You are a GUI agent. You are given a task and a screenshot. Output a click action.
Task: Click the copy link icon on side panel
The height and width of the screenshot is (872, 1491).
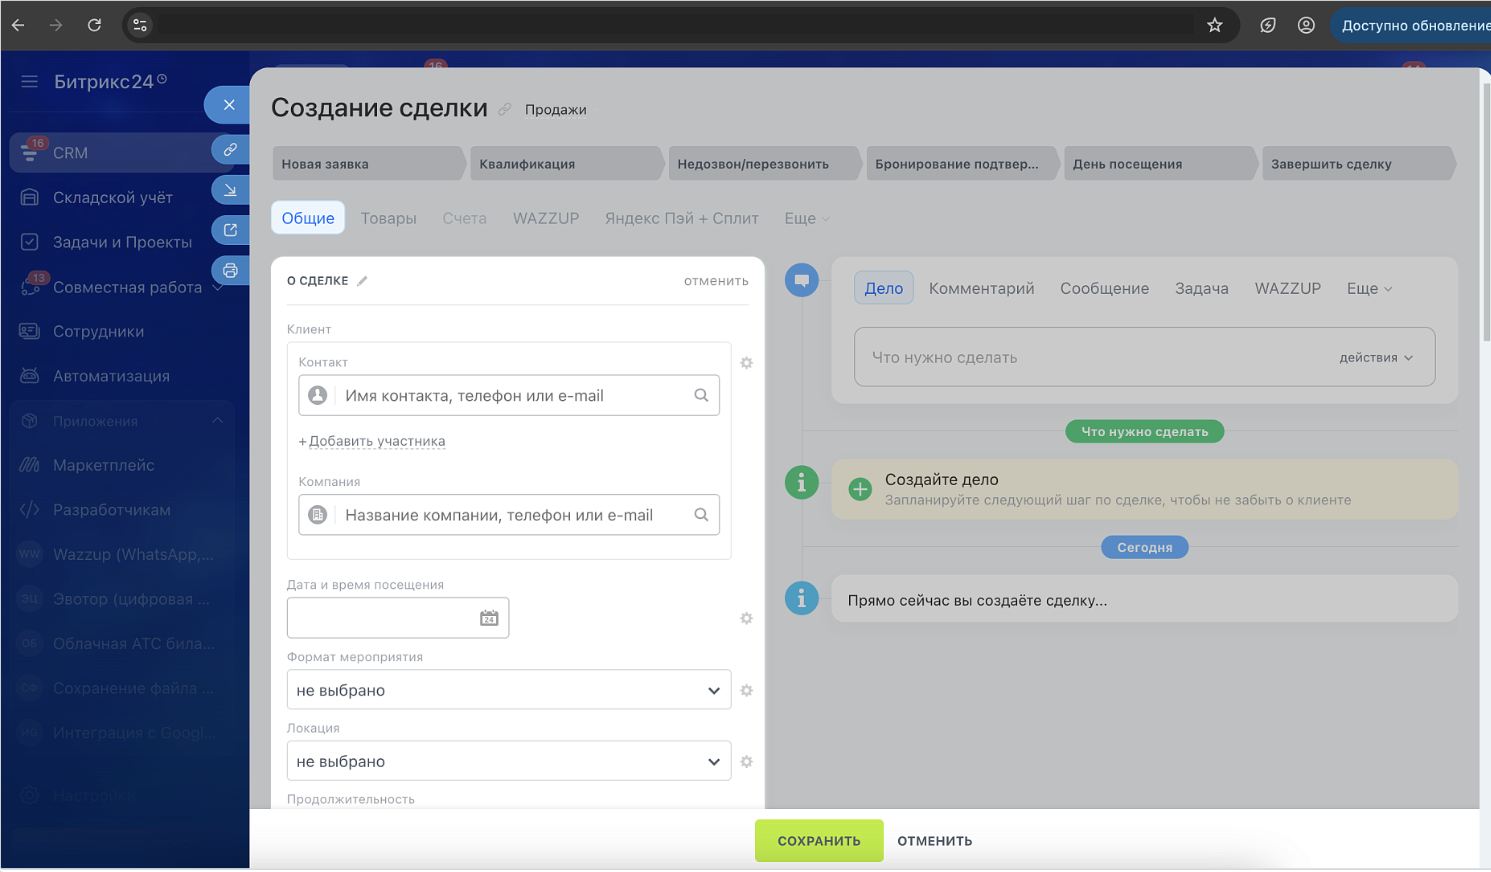pyautogui.click(x=230, y=150)
